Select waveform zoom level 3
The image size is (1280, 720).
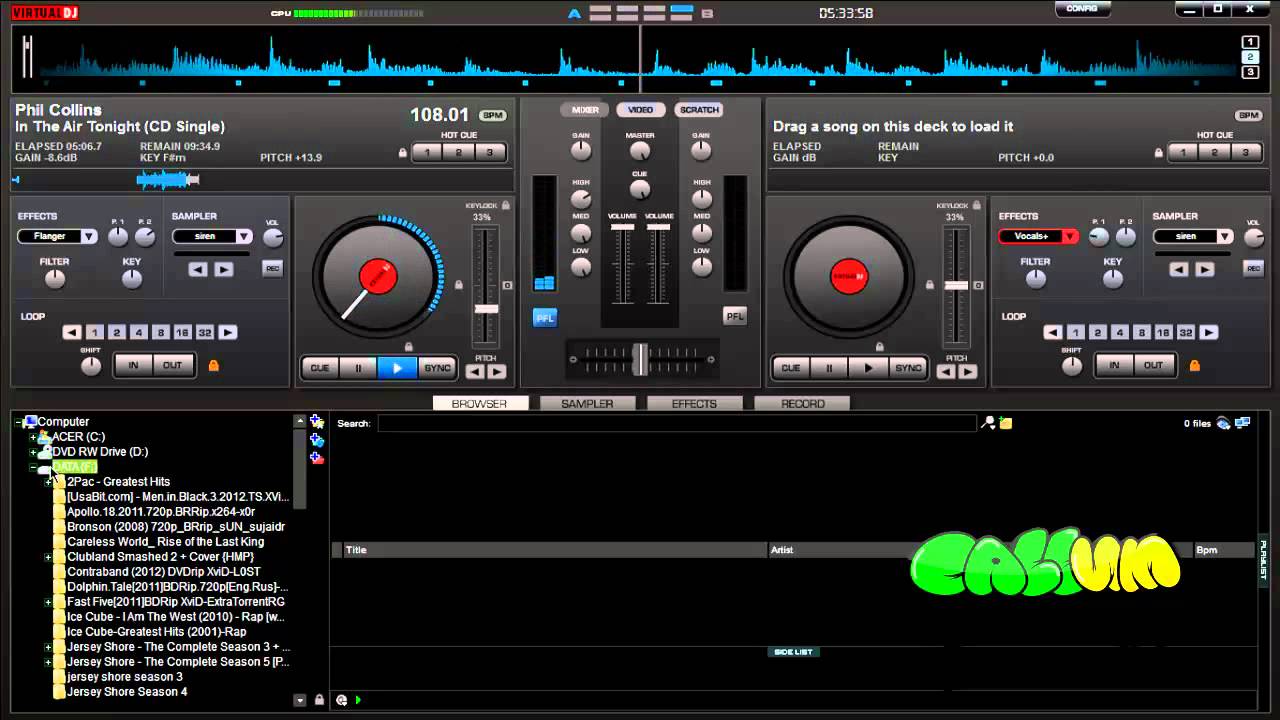click(x=1250, y=72)
